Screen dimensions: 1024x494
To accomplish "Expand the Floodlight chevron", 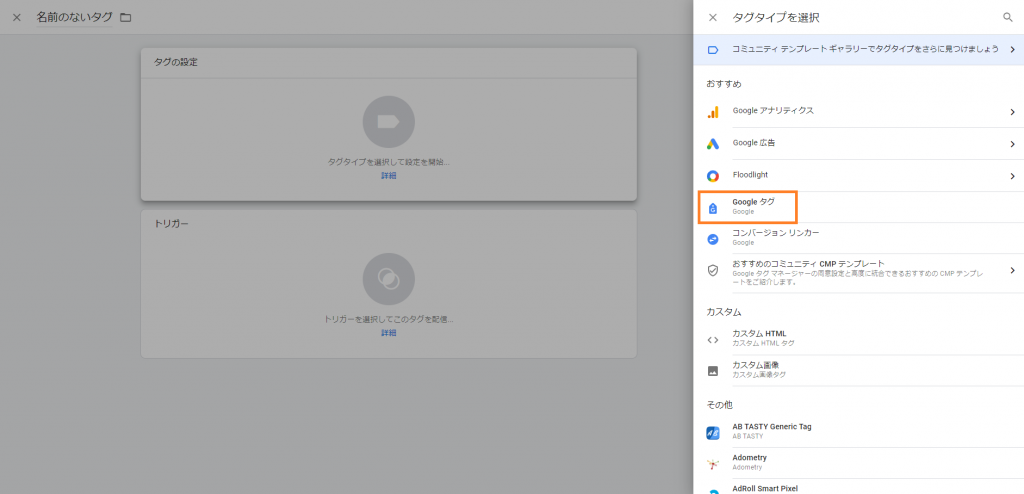I will pos(1012,176).
